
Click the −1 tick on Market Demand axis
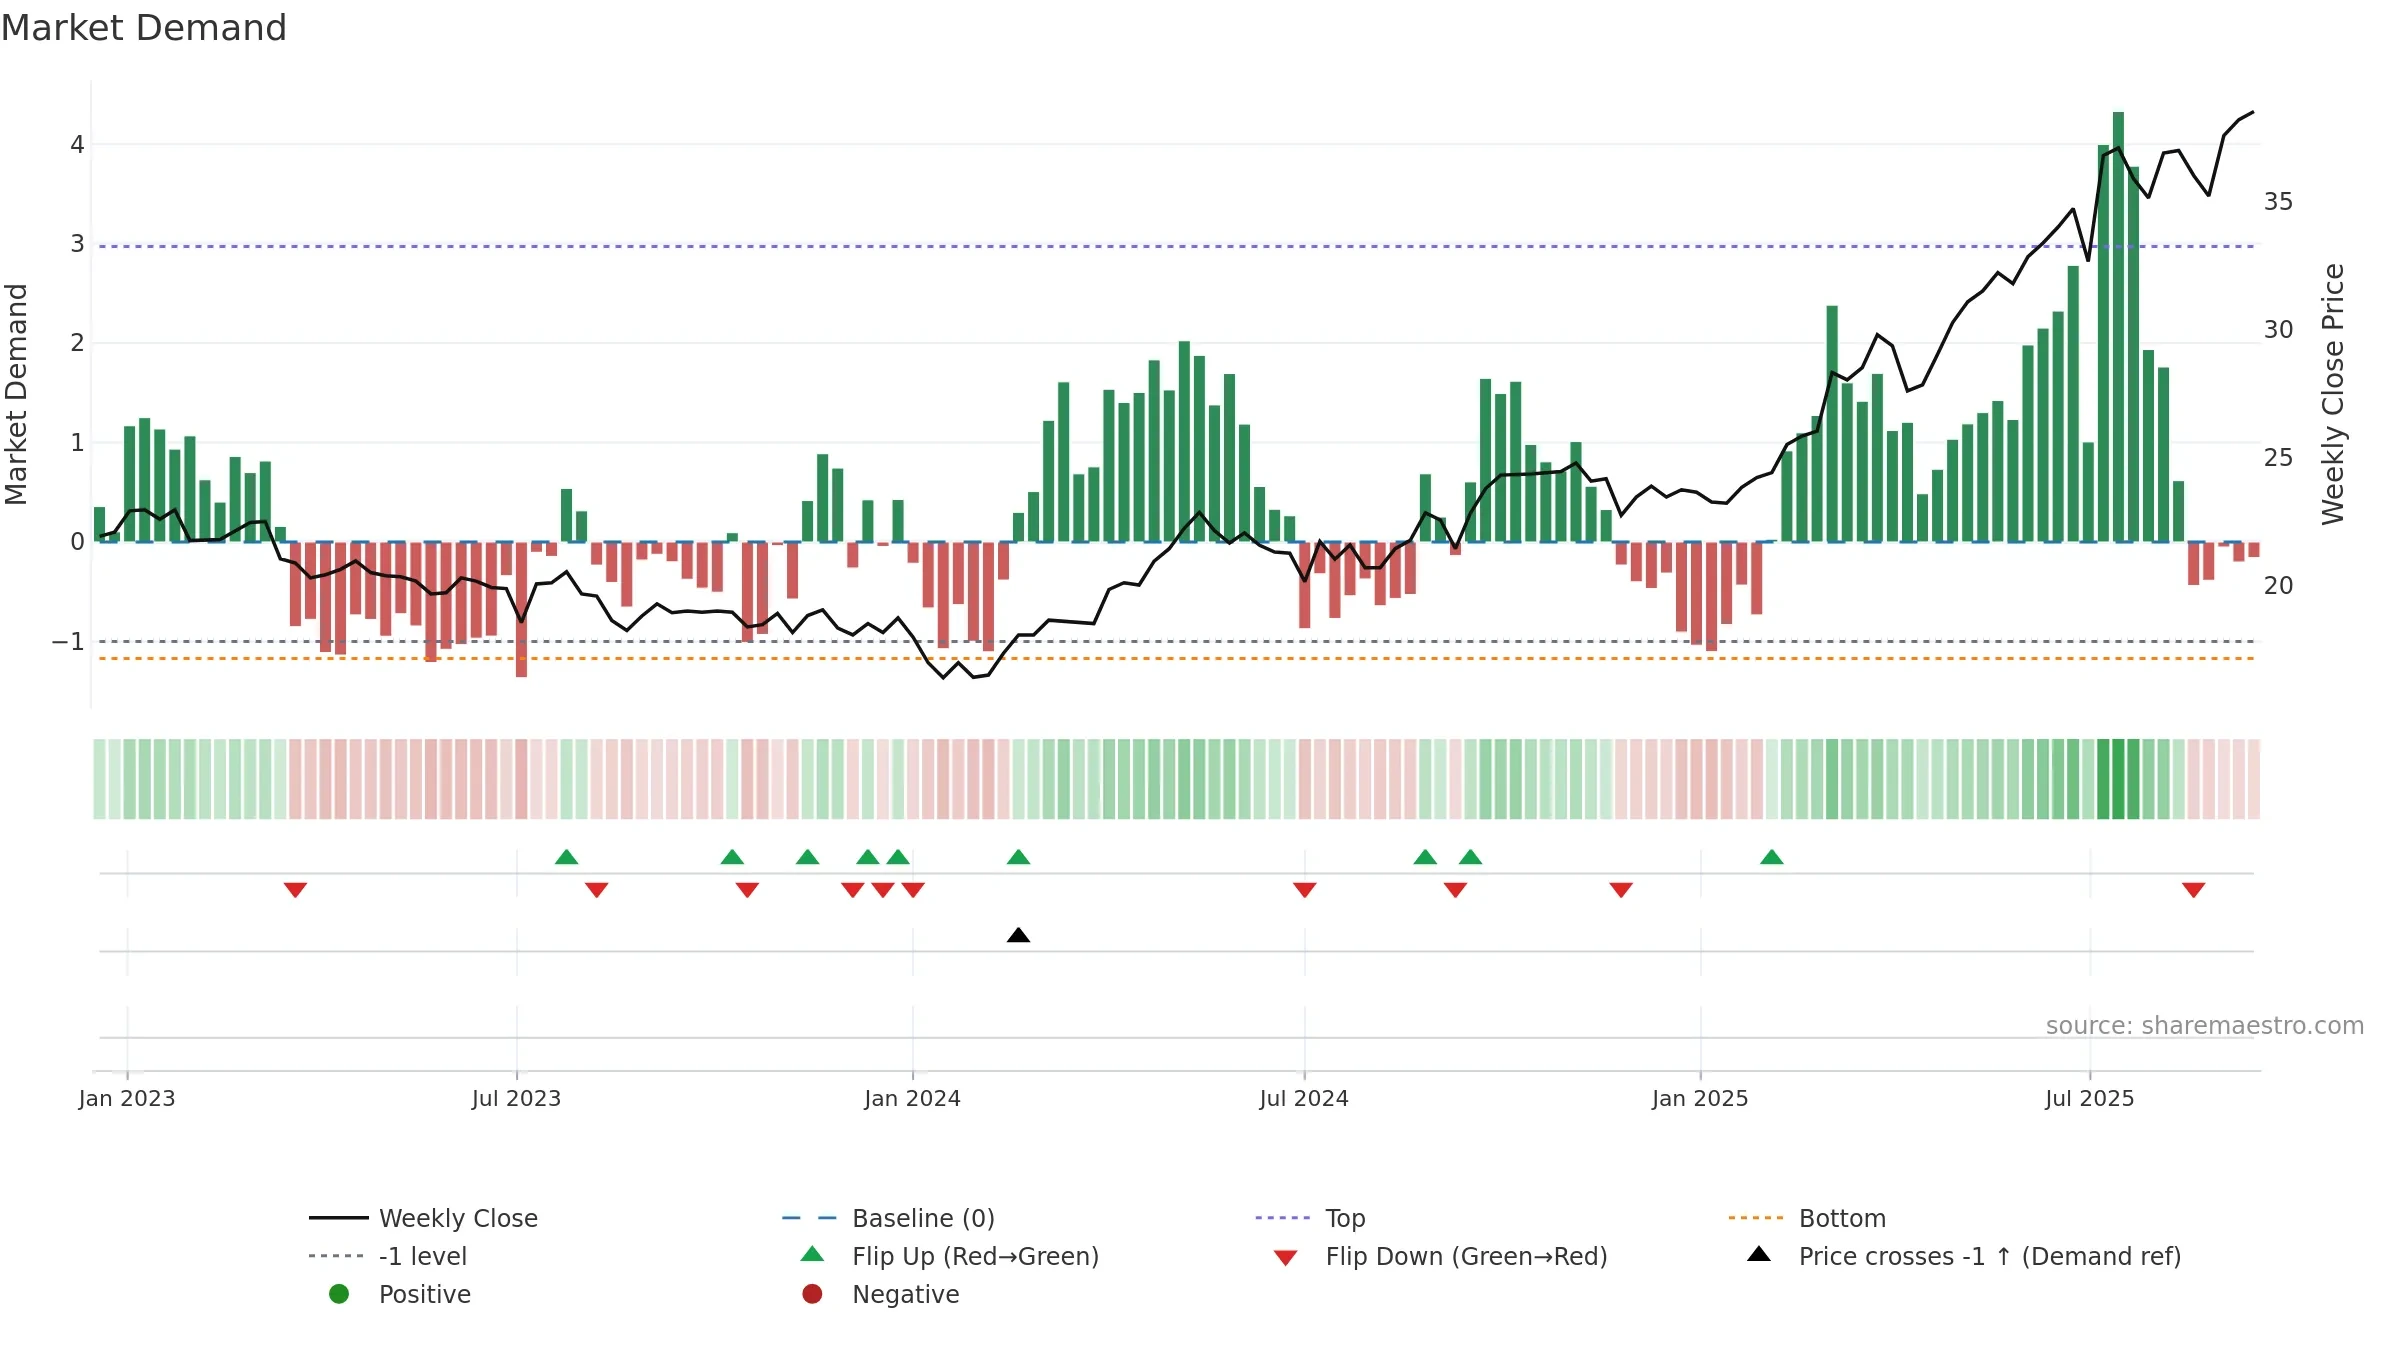coord(68,641)
